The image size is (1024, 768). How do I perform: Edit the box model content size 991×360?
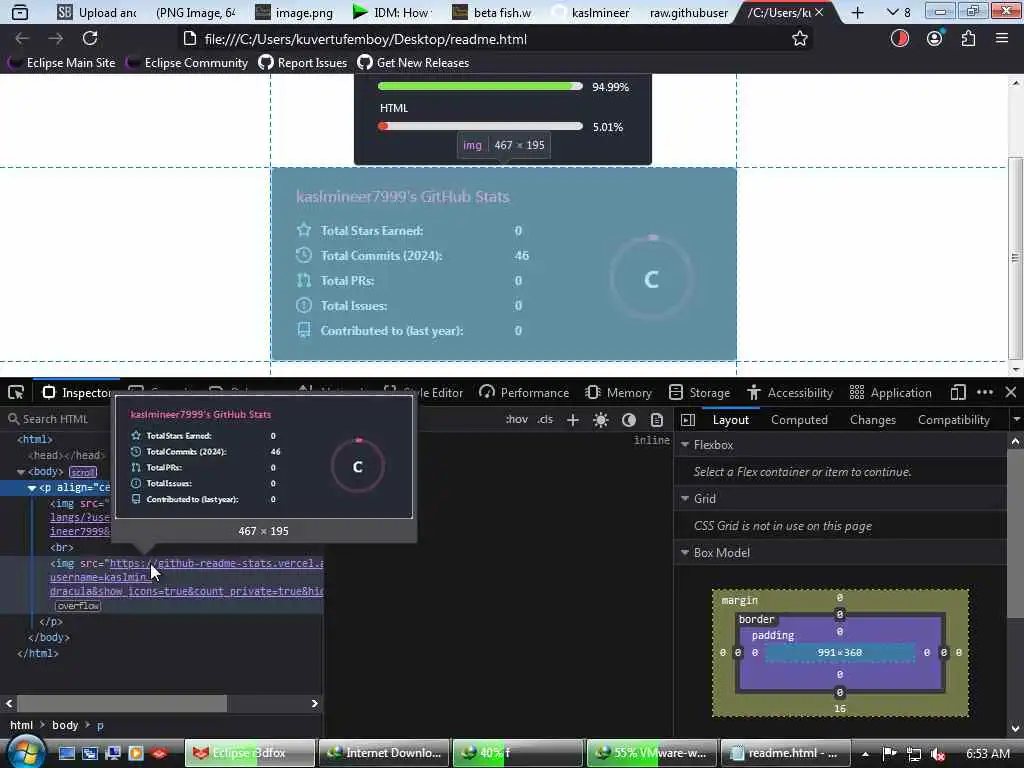click(x=840, y=652)
